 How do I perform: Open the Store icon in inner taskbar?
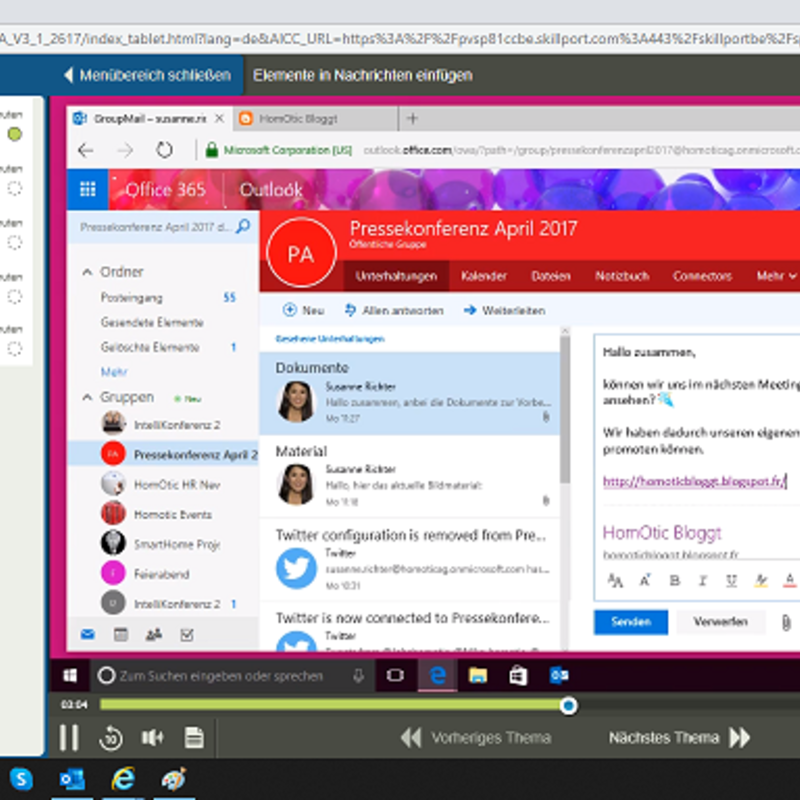coord(518,676)
